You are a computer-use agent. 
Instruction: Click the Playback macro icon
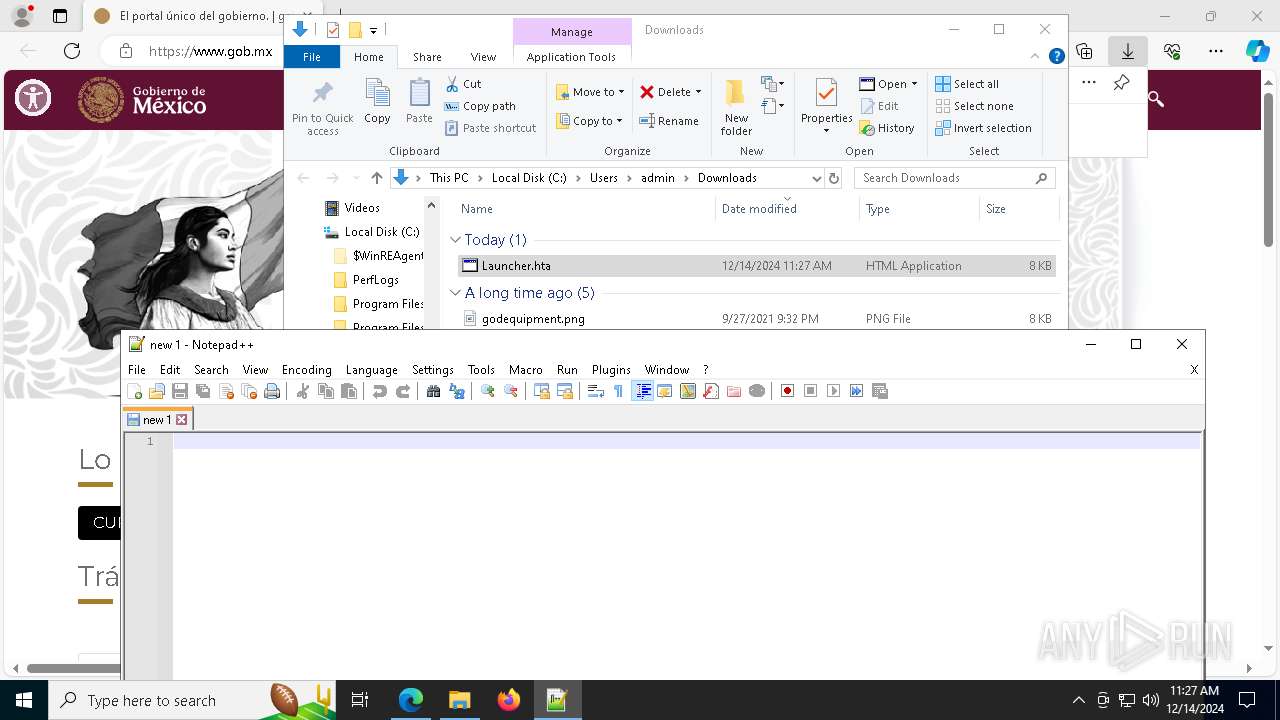point(834,391)
